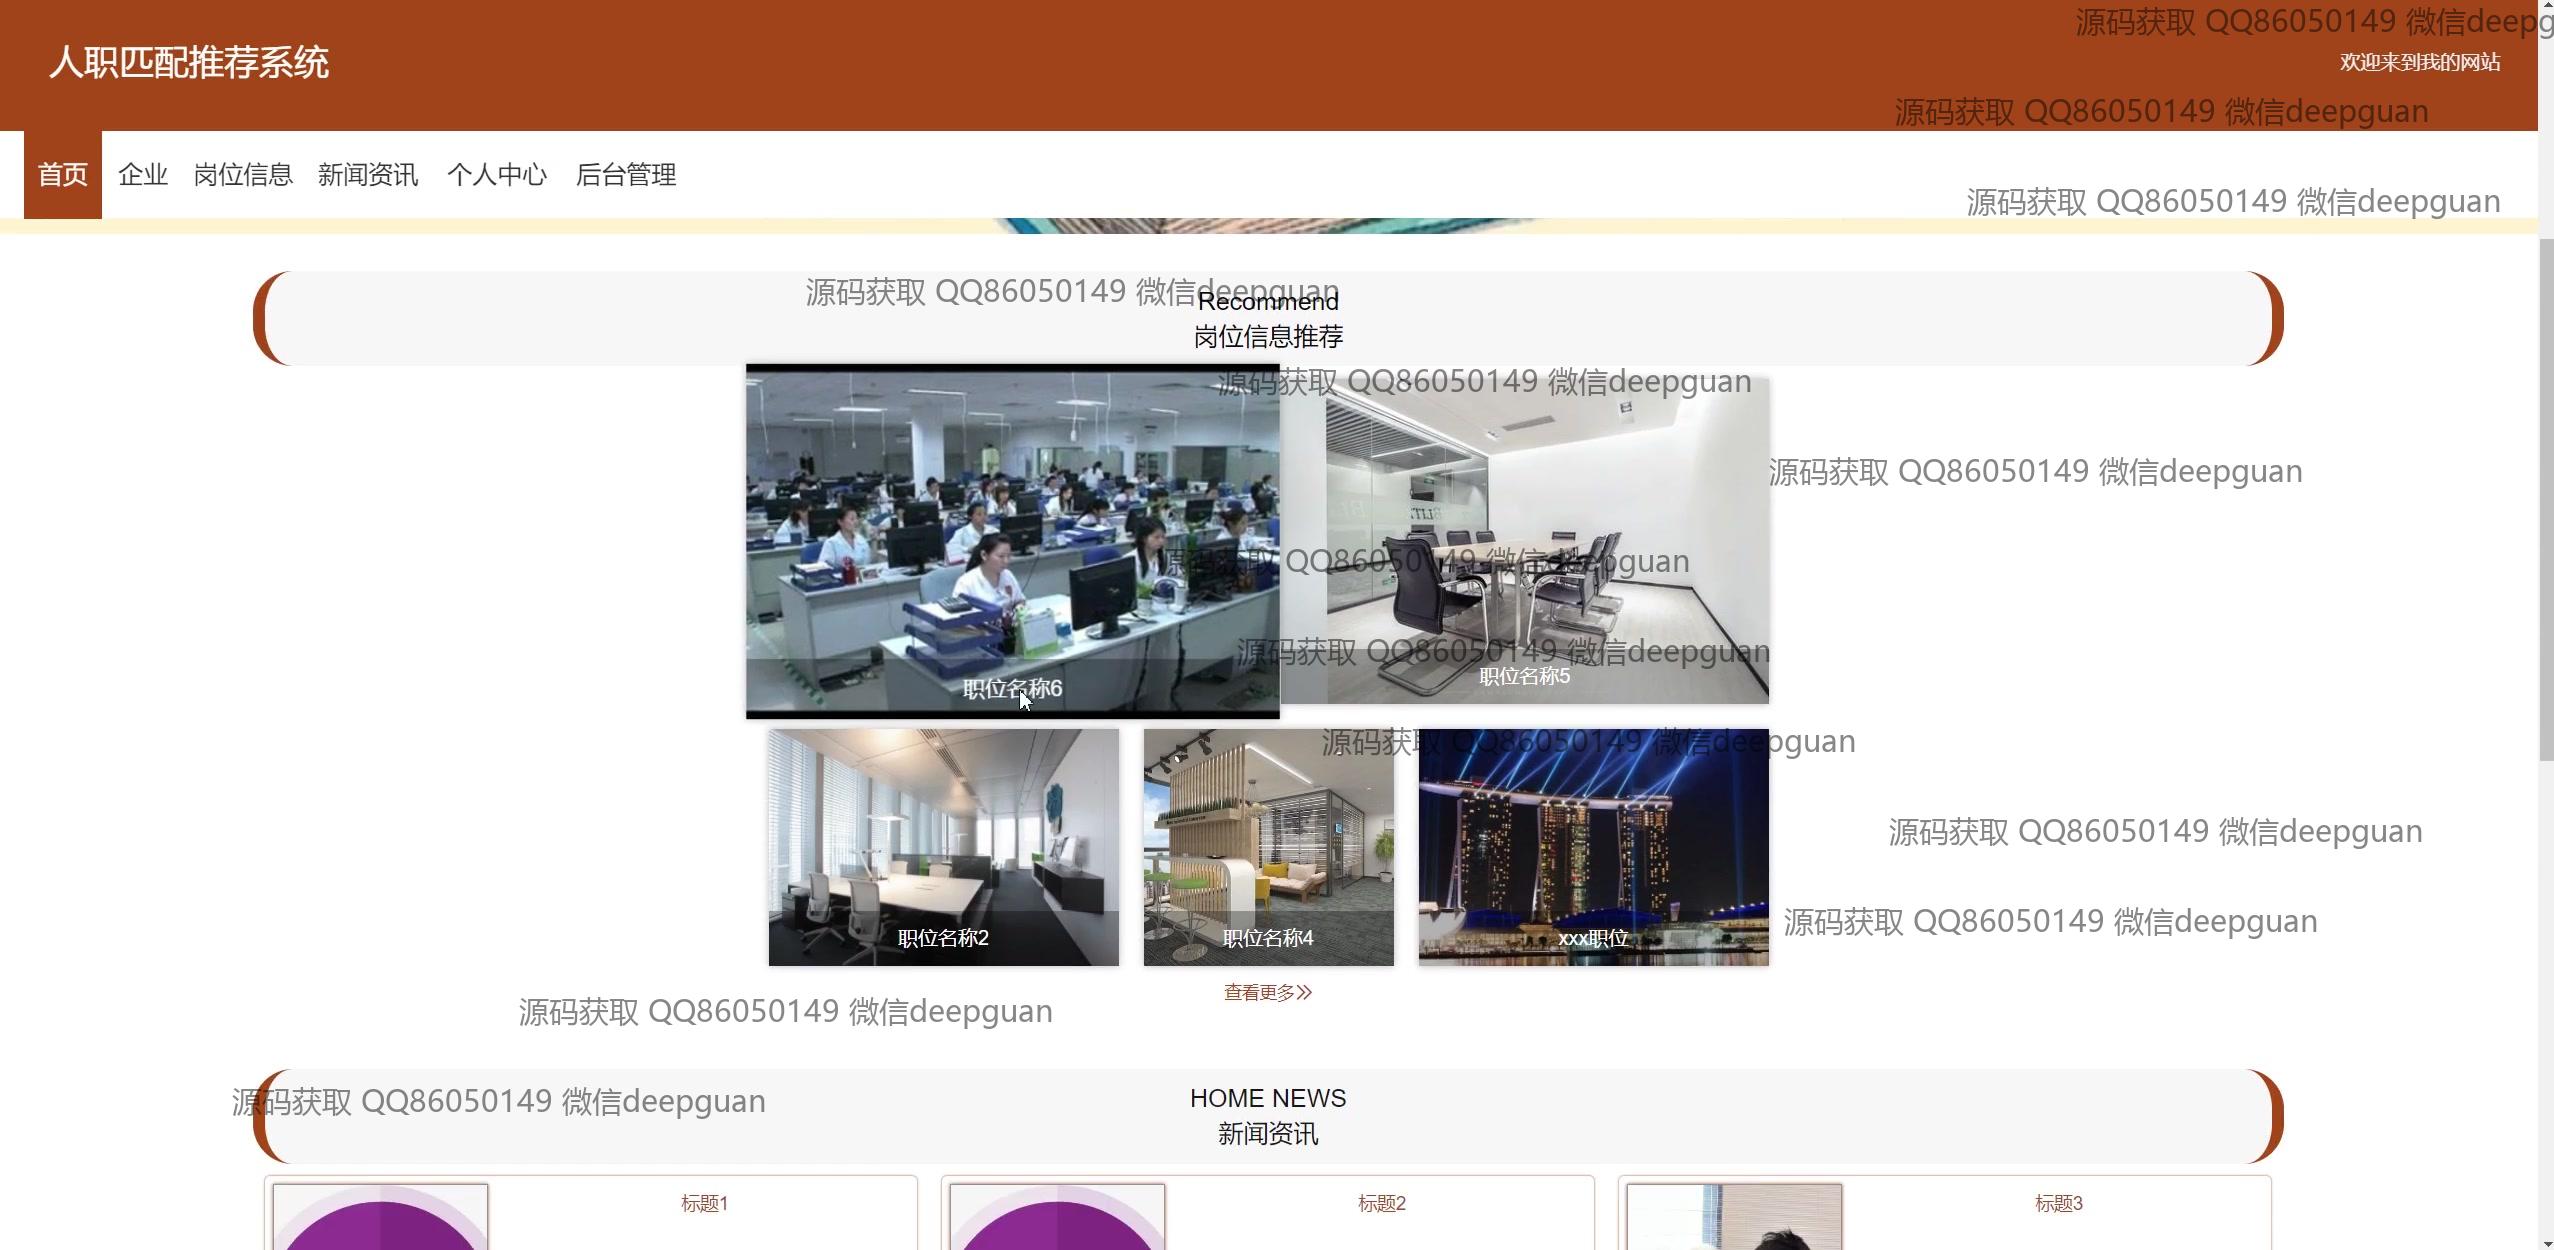Go to 后台管理 in the navigation bar
Image resolution: width=2554 pixels, height=1250 pixels.
pyautogui.click(x=626, y=175)
